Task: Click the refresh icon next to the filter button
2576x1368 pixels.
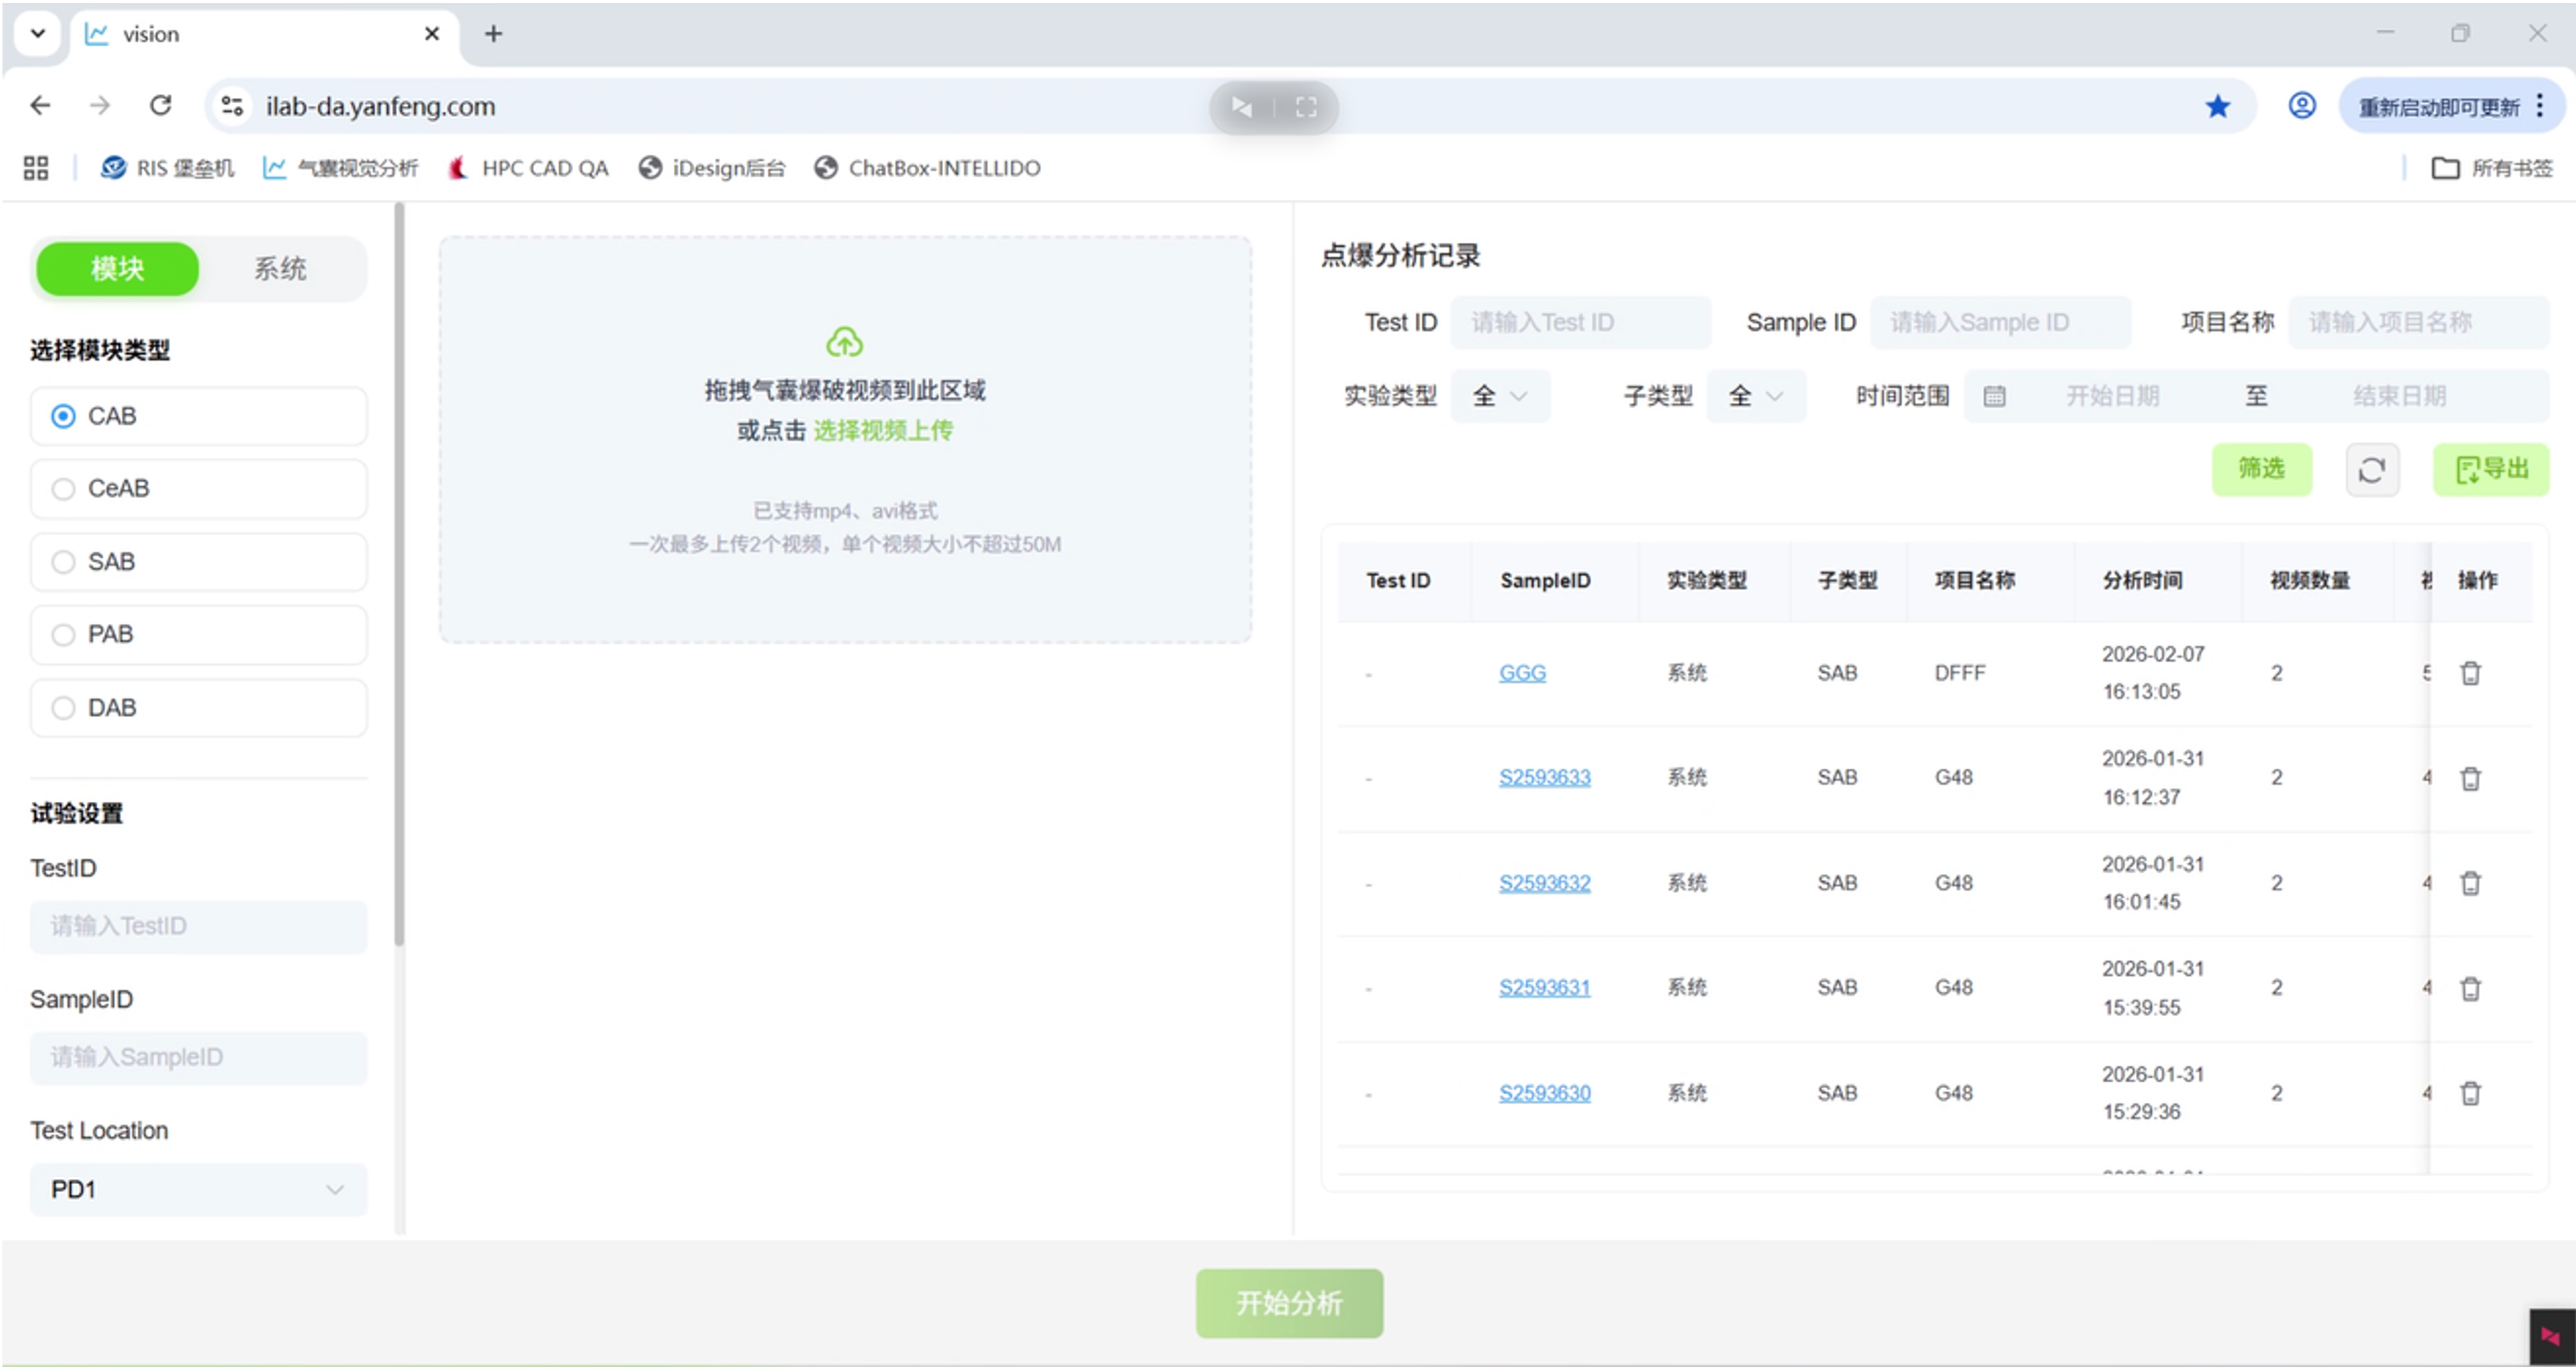Action: click(2372, 469)
